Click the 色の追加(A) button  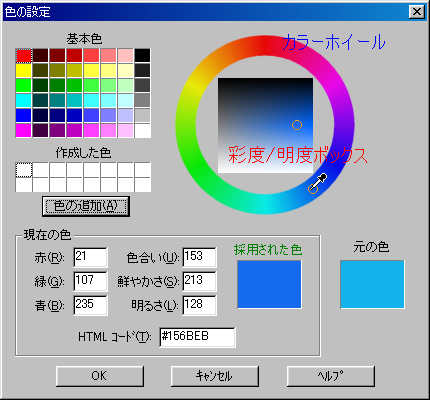tap(86, 206)
